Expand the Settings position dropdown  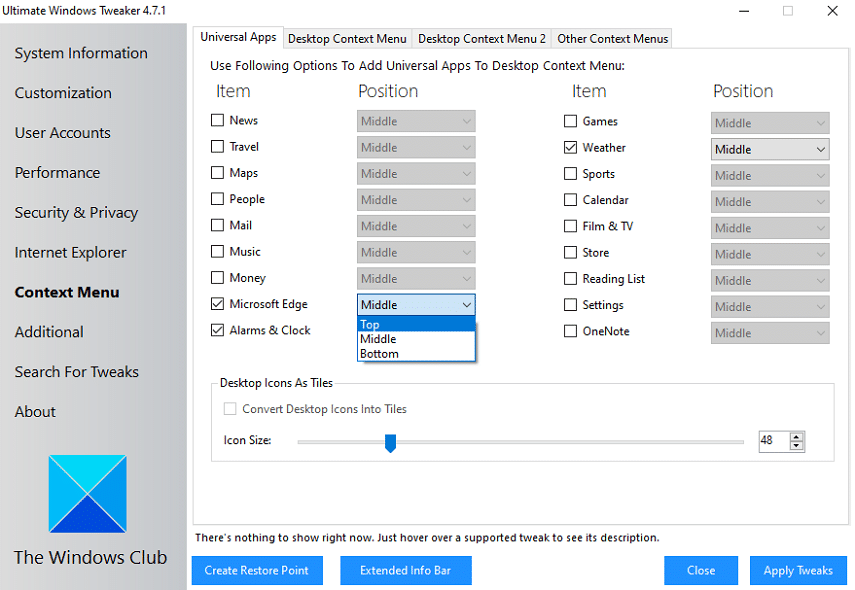point(770,306)
